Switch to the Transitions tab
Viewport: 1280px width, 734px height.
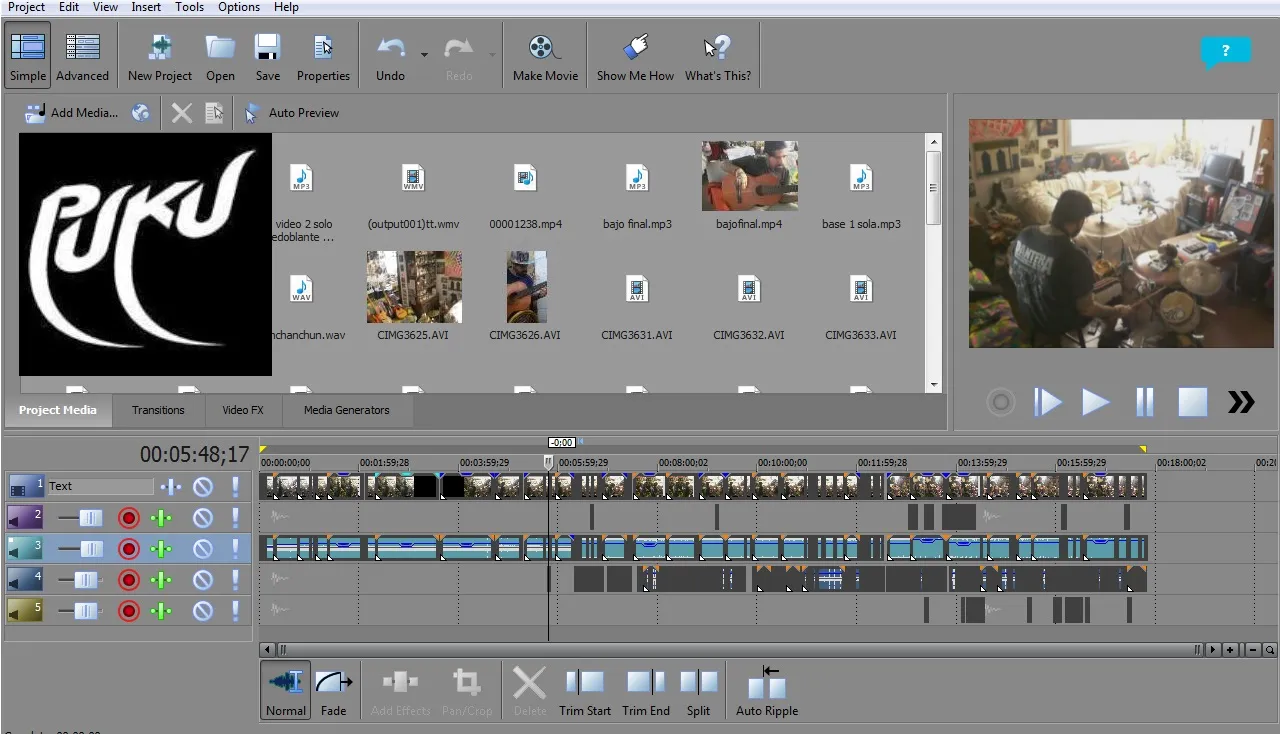tap(158, 410)
